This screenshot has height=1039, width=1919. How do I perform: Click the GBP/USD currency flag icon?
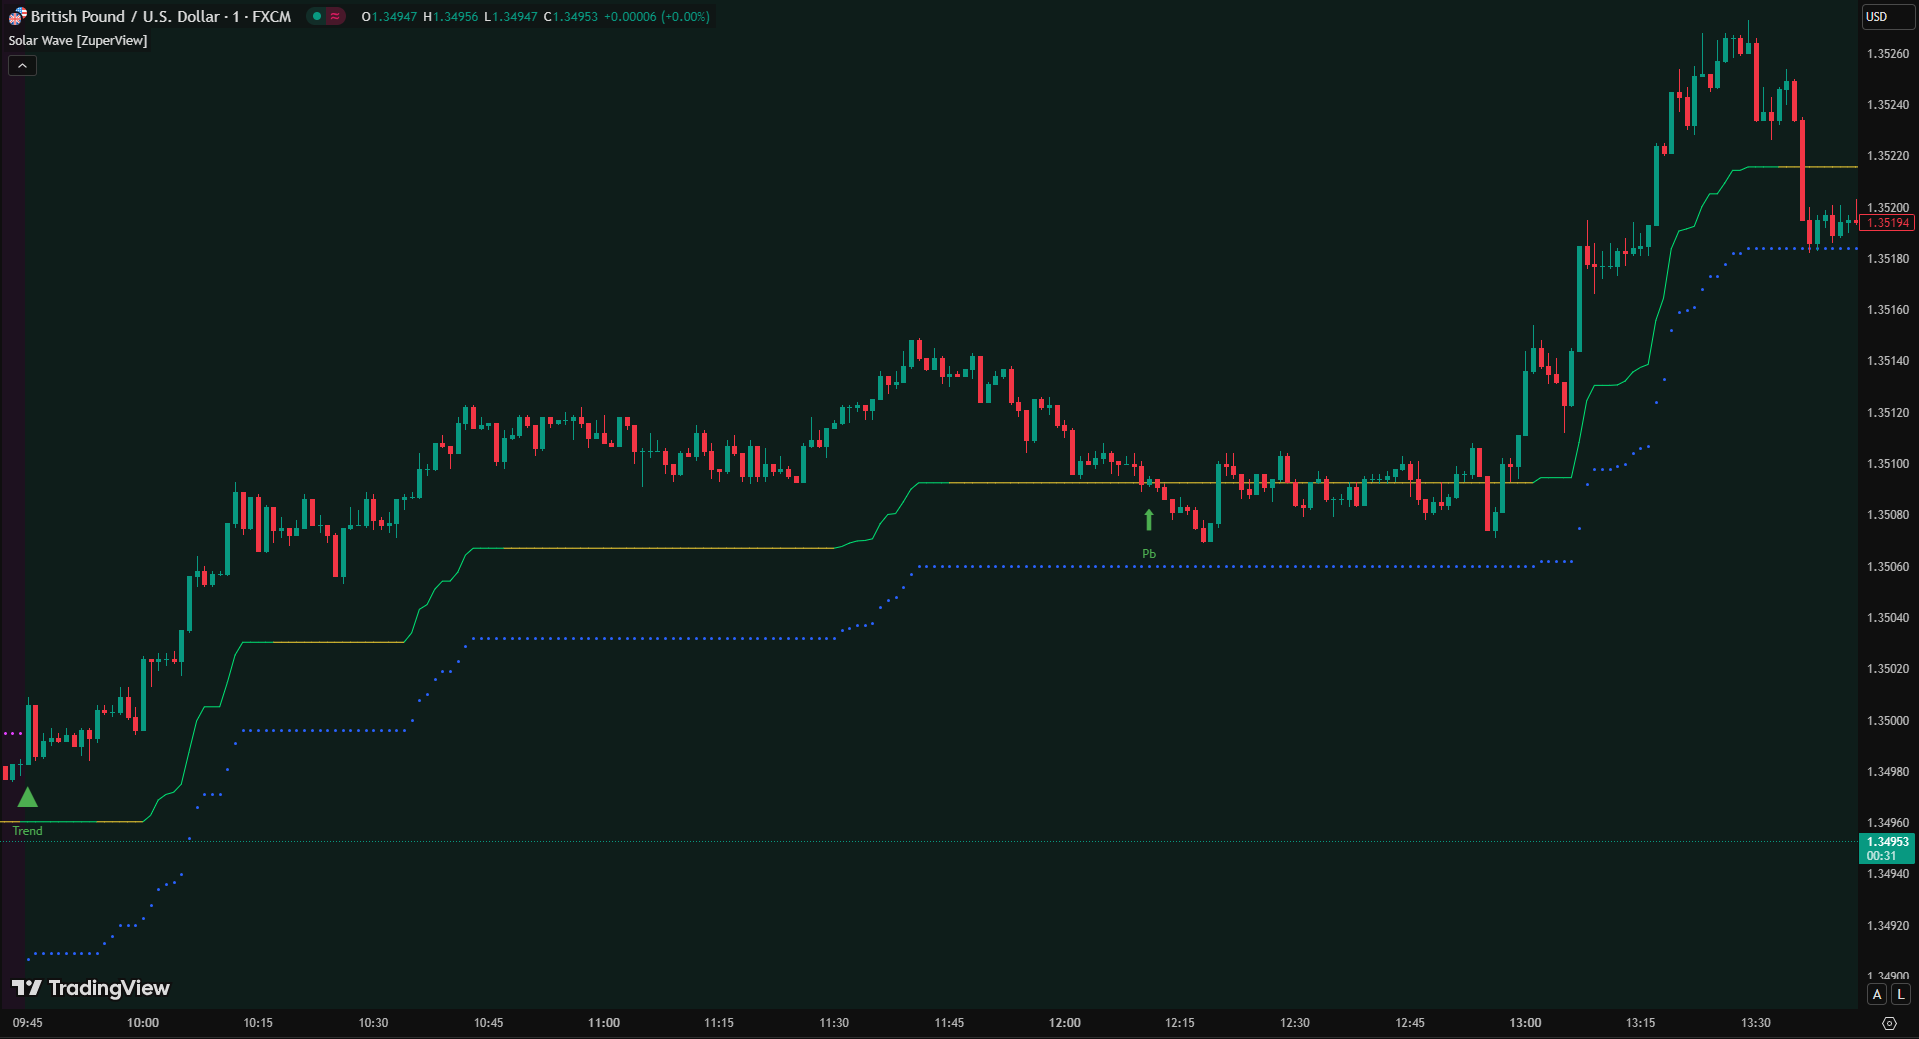tap(17, 17)
